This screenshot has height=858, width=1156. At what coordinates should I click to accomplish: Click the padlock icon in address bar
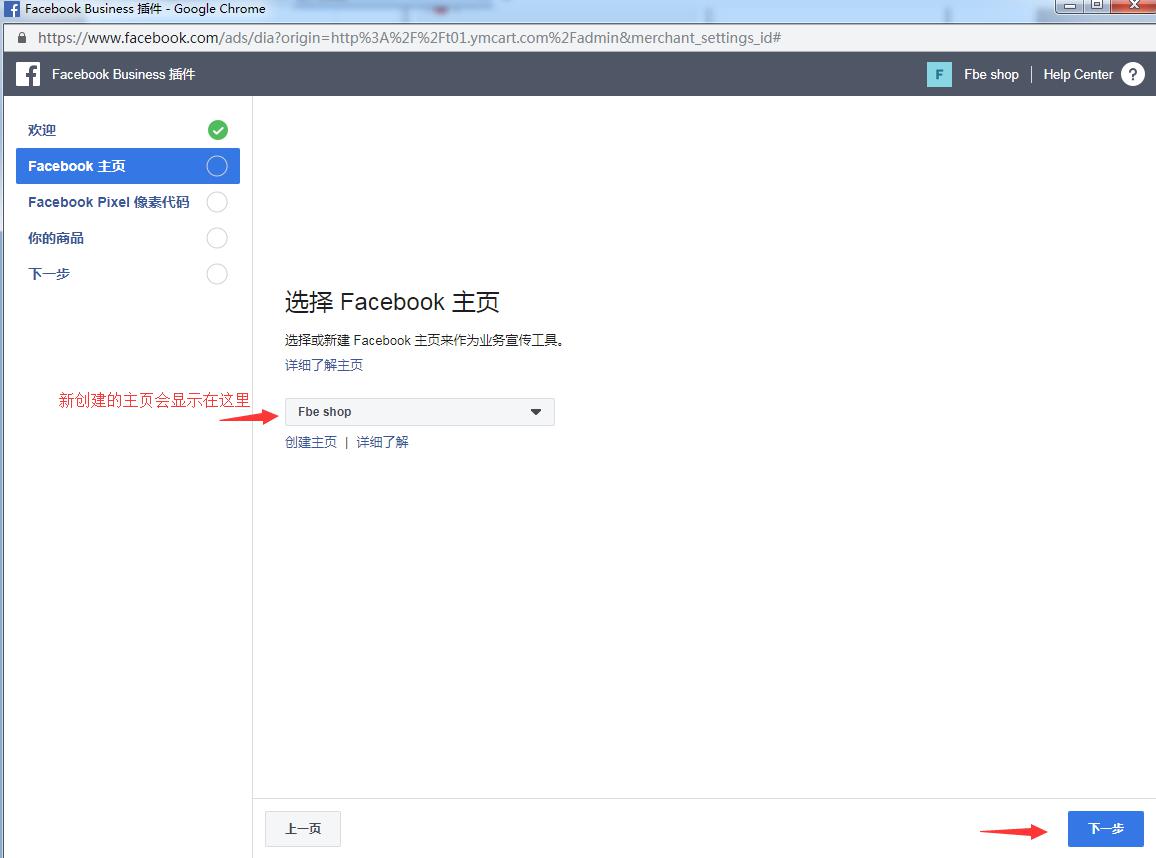tap(21, 37)
